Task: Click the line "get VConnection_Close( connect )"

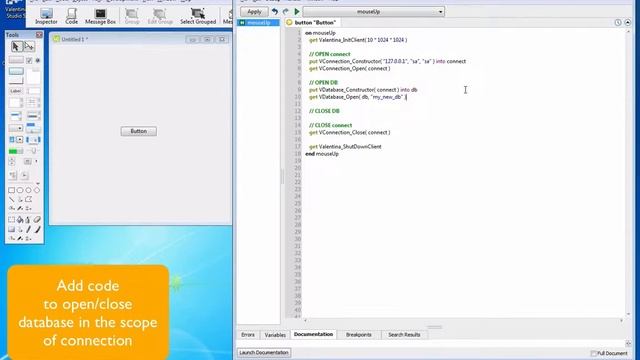Action: 349,133
